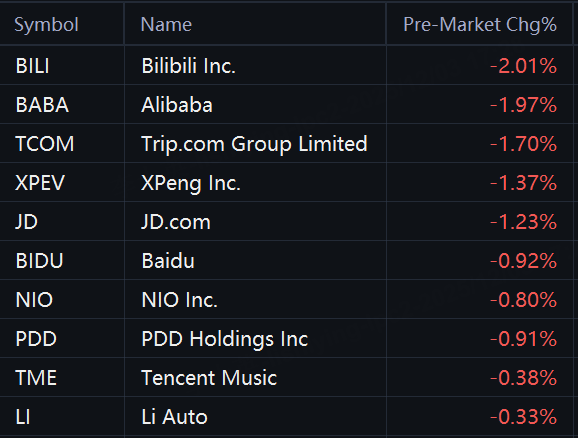Click Li Auto's -0.33% change value
Viewport: 578px width, 438px height.
(523, 417)
